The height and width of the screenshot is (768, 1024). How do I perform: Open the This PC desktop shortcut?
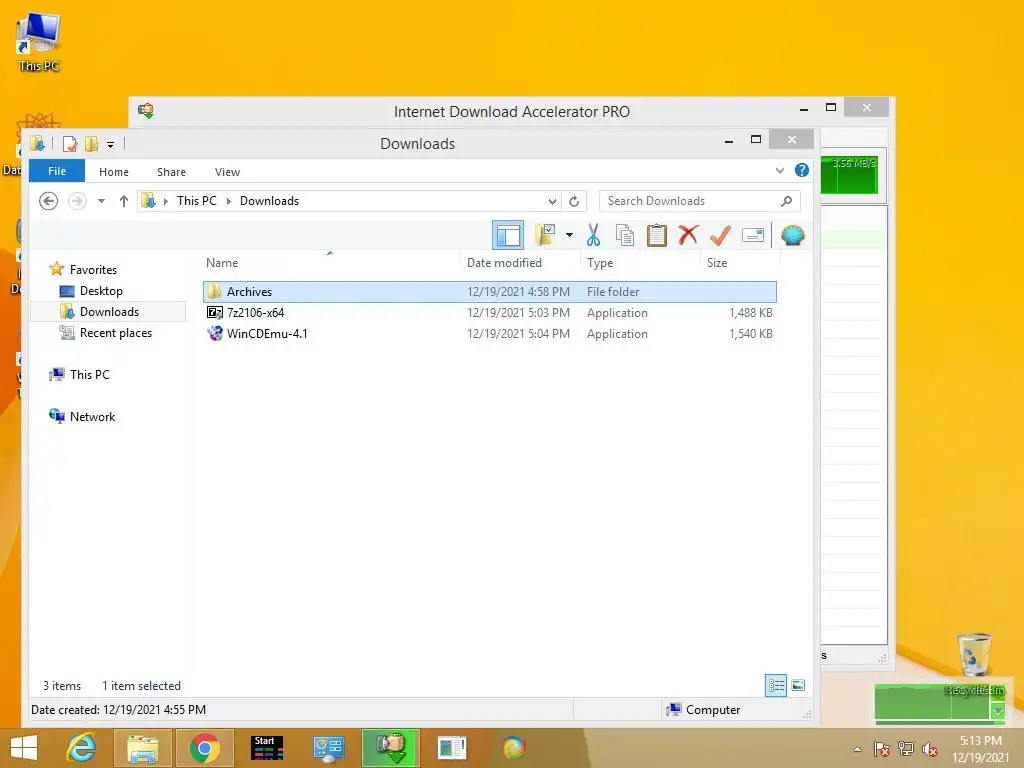39,41
